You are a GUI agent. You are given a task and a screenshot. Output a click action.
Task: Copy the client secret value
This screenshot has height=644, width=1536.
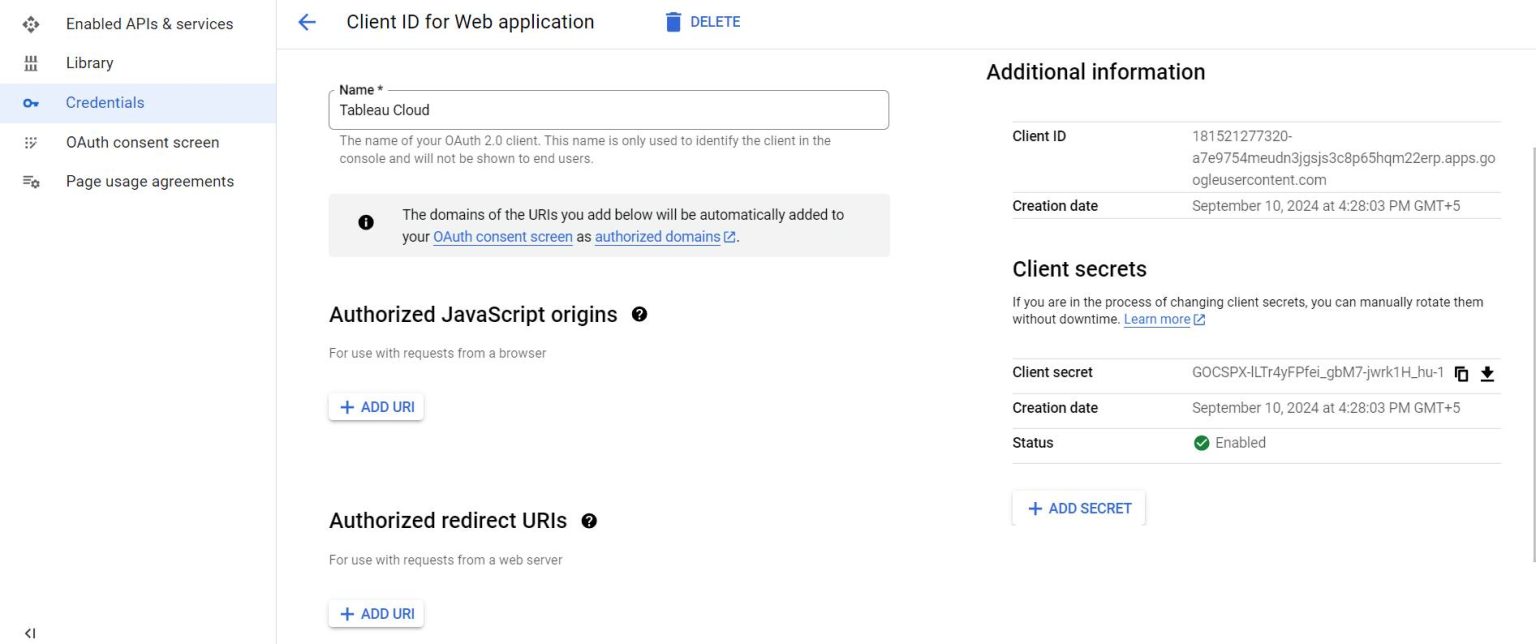(1461, 372)
